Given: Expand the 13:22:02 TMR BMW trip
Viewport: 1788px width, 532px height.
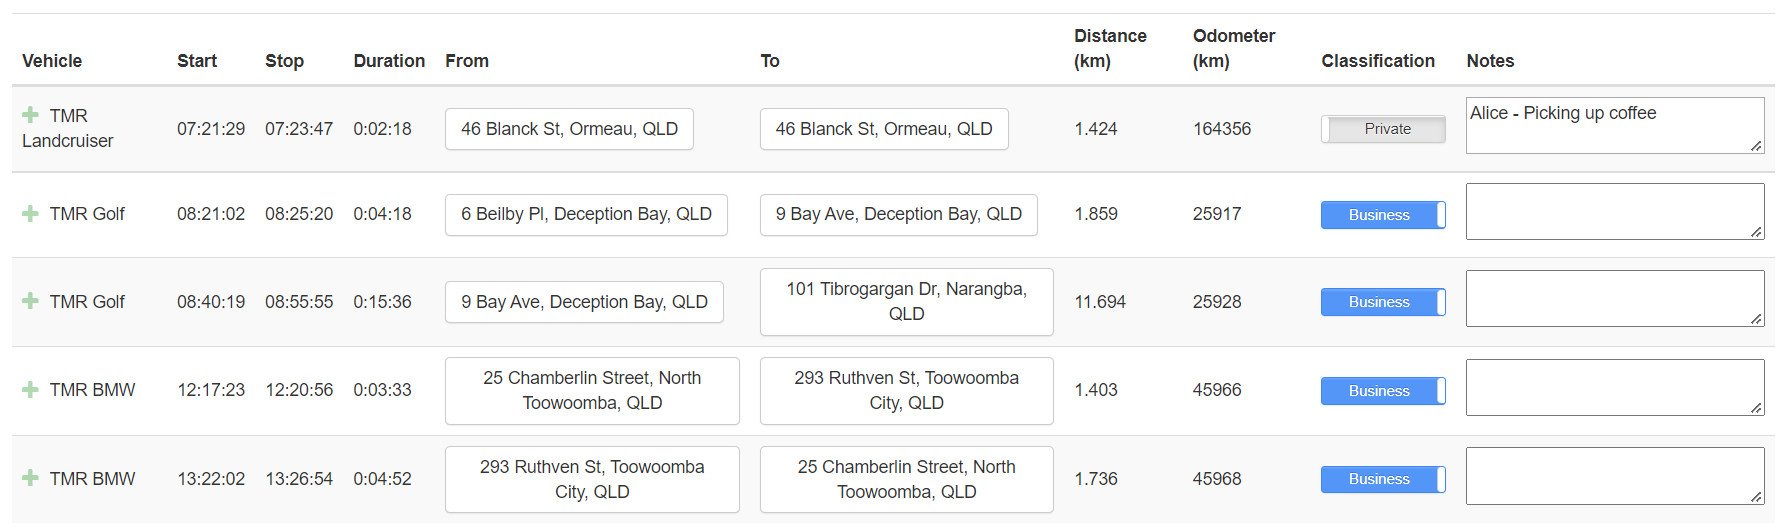Looking at the screenshot, I should tap(30, 478).
